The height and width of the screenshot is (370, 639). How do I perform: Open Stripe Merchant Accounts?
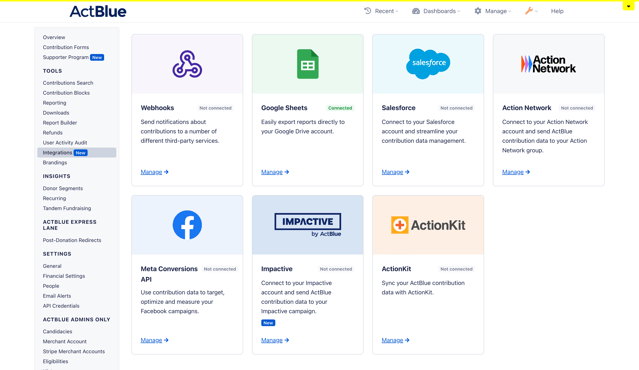[x=74, y=351]
